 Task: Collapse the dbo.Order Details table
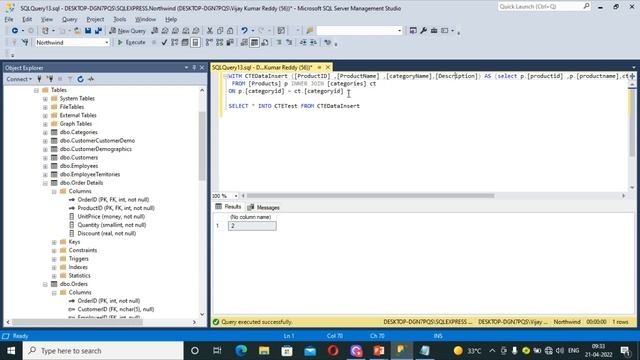[x=45, y=183]
